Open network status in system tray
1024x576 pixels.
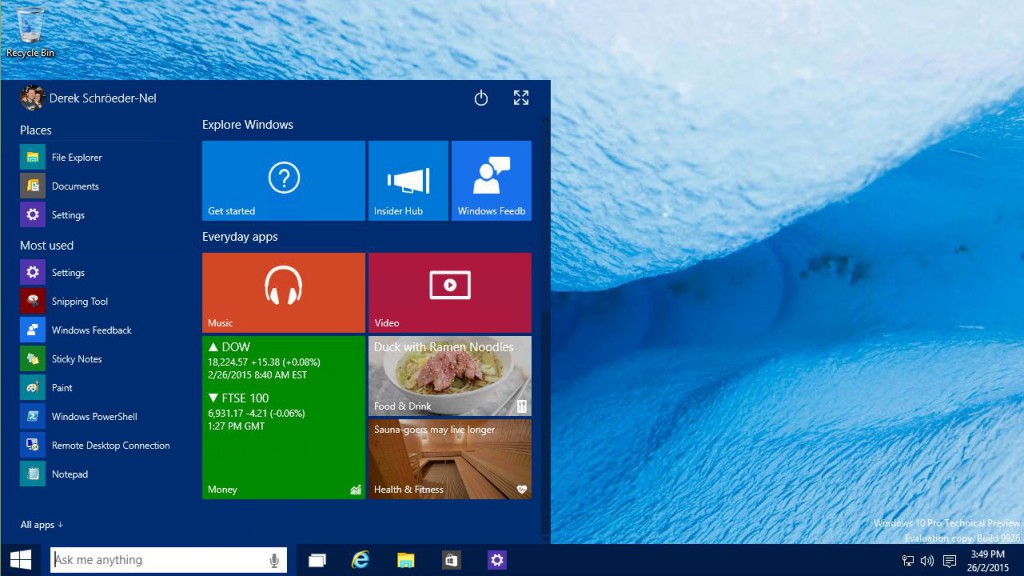click(908, 560)
